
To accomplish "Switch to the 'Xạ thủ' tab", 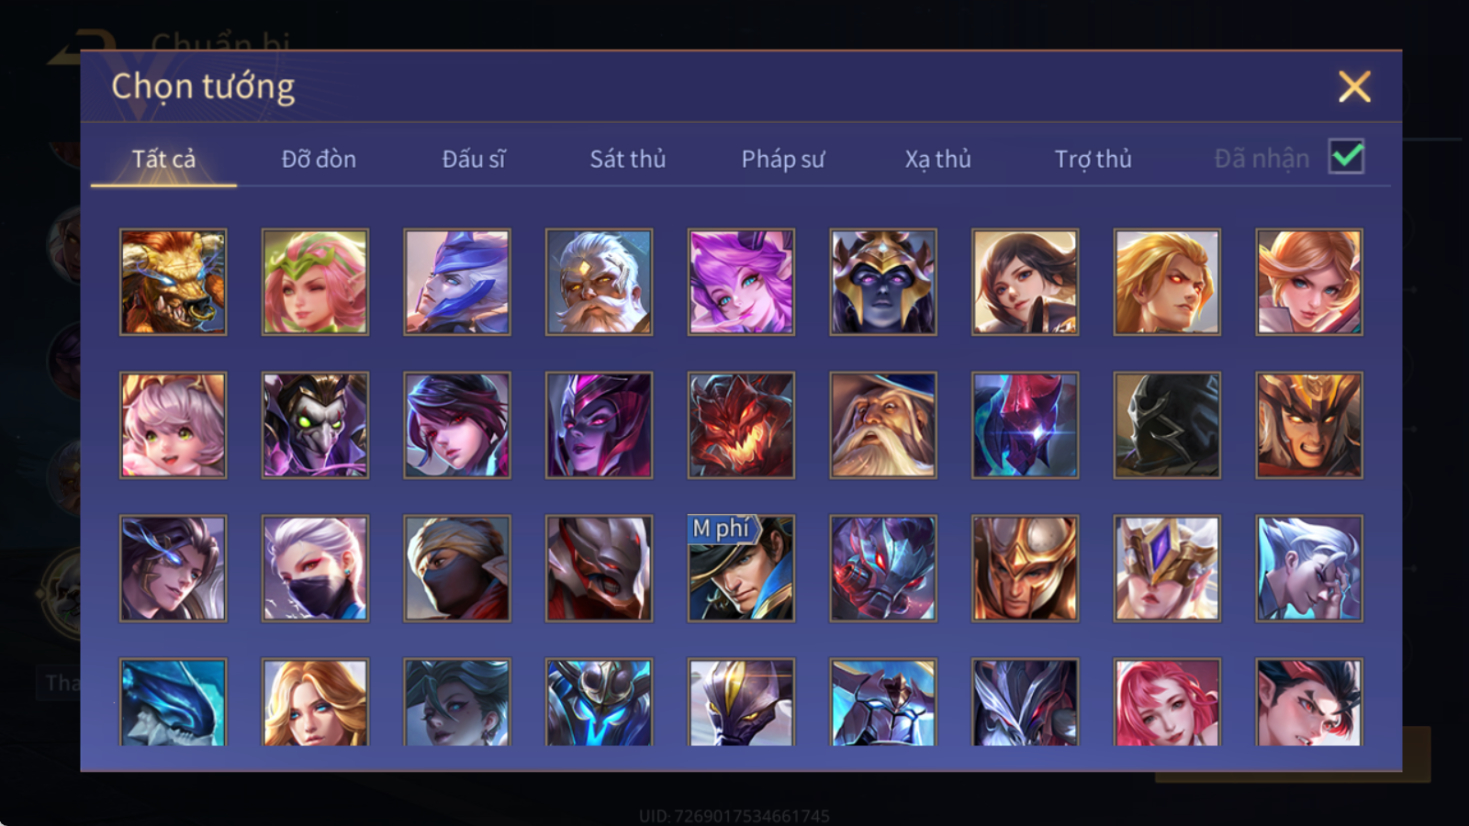I will 938,159.
